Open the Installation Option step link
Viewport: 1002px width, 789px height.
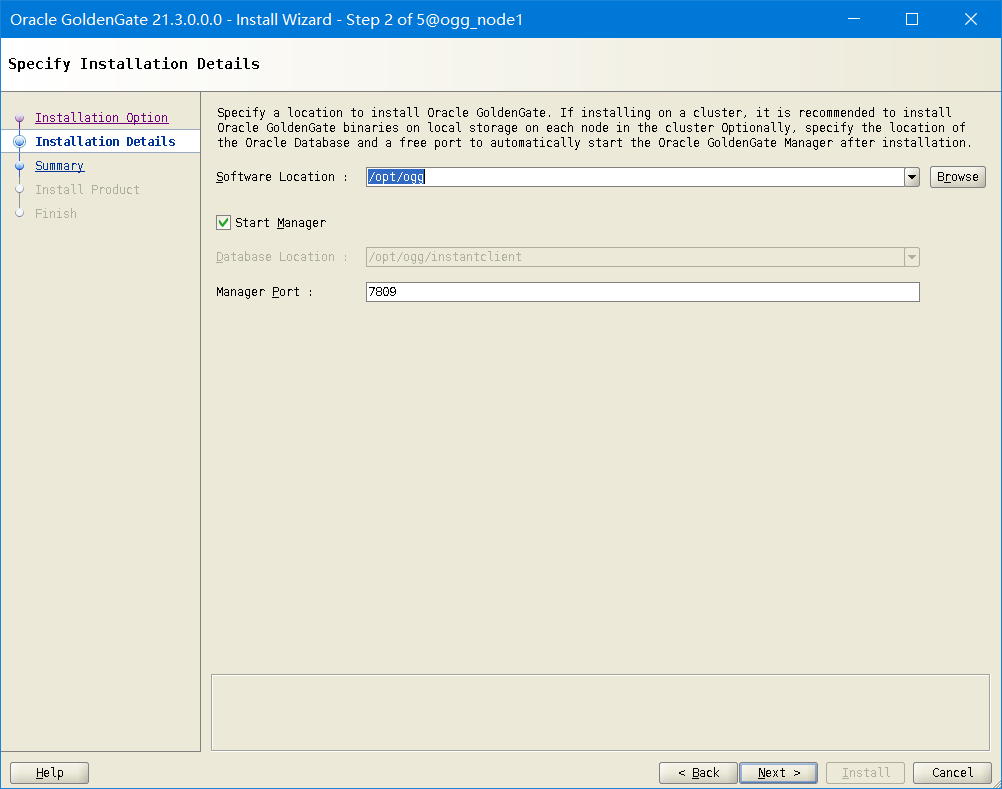(102, 118)
